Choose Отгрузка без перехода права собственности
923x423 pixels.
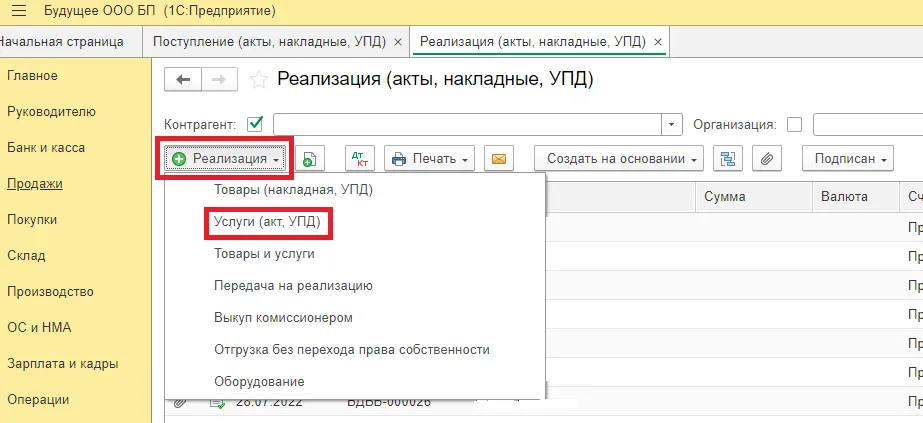[352, 349]
